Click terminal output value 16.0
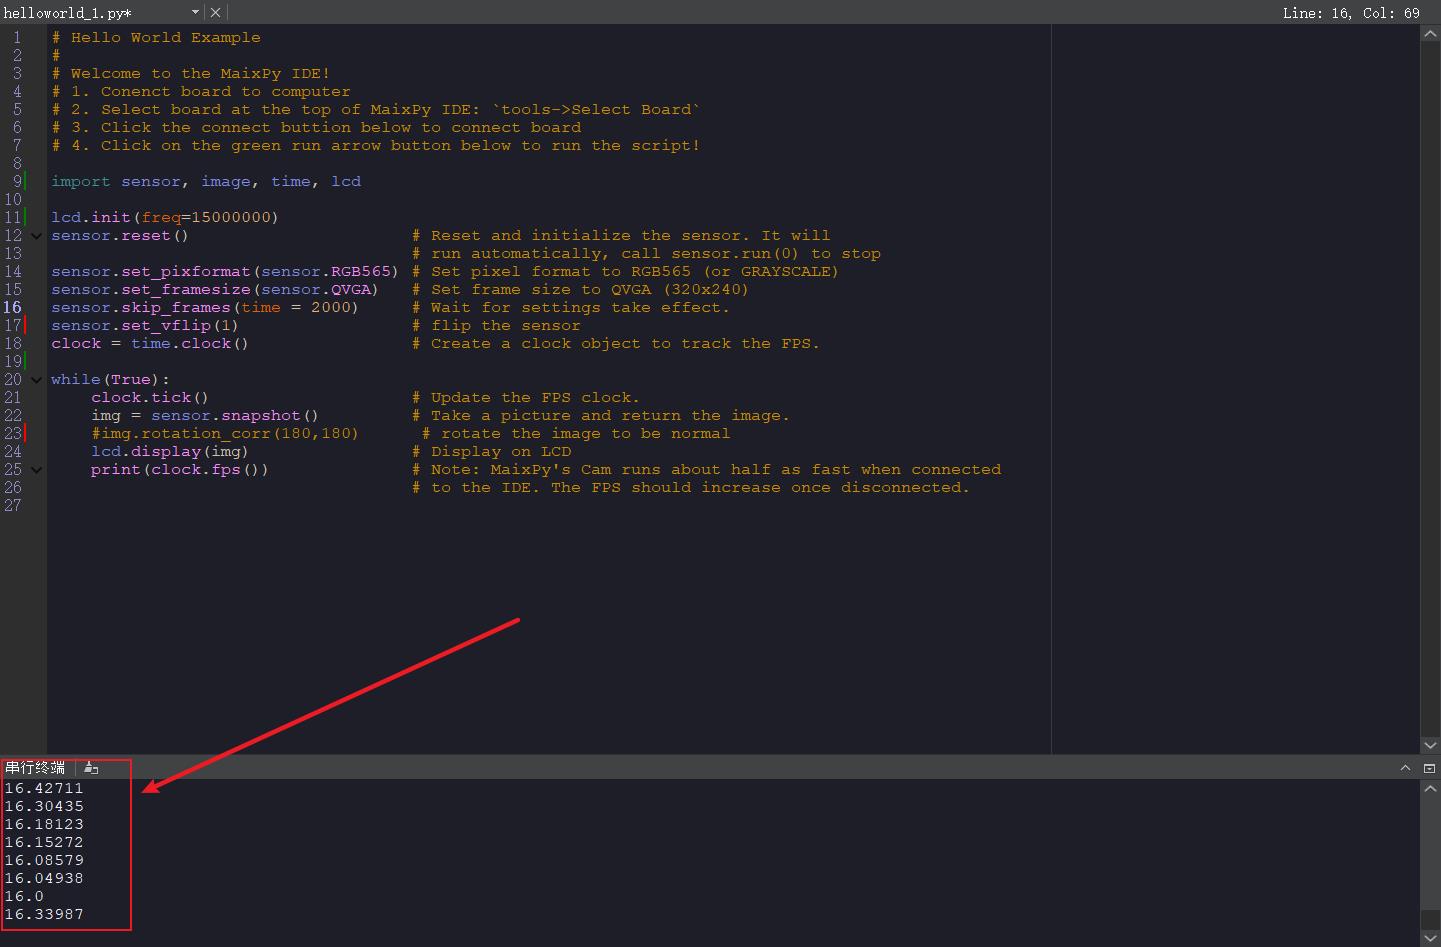1441x947 pixels. 24,896
